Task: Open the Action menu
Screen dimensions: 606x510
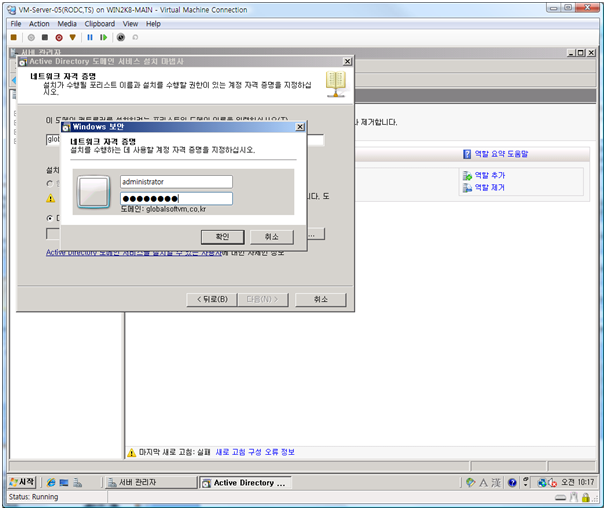Action: (39, 24)
